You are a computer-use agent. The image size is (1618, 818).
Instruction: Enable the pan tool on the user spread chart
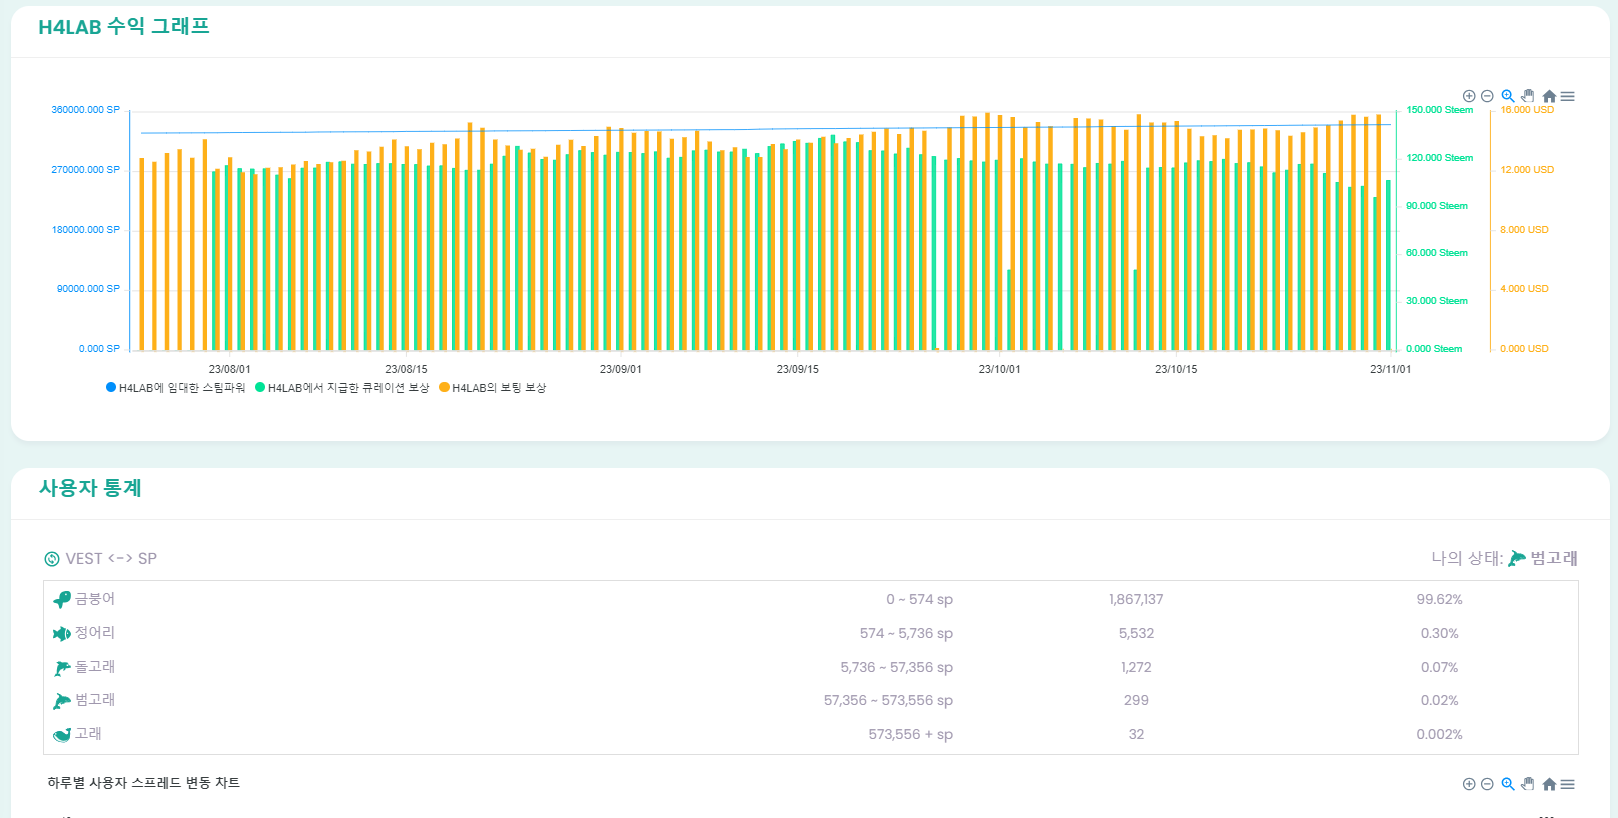pyautogui.click(x=1528, y=784)
